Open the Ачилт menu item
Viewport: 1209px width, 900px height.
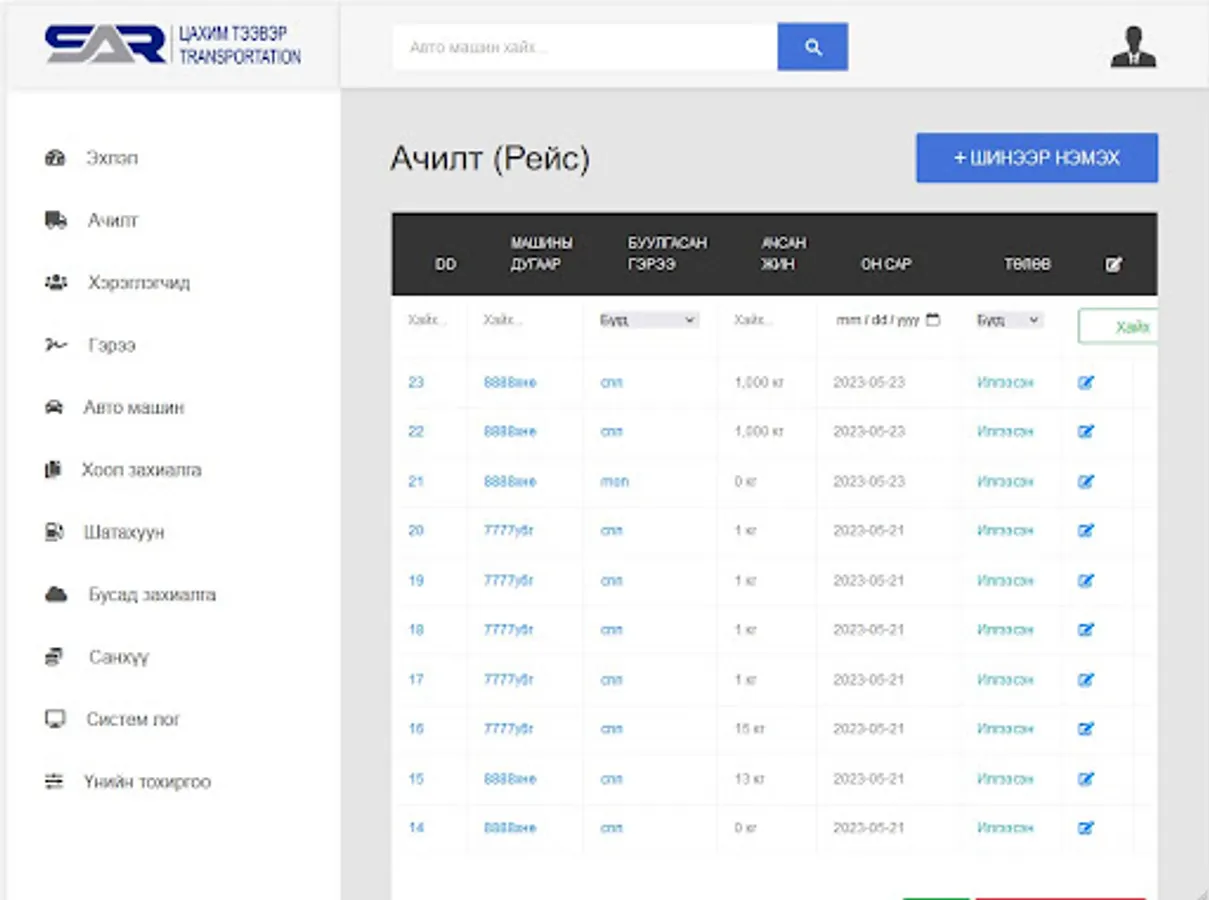[x=113, y=220]
